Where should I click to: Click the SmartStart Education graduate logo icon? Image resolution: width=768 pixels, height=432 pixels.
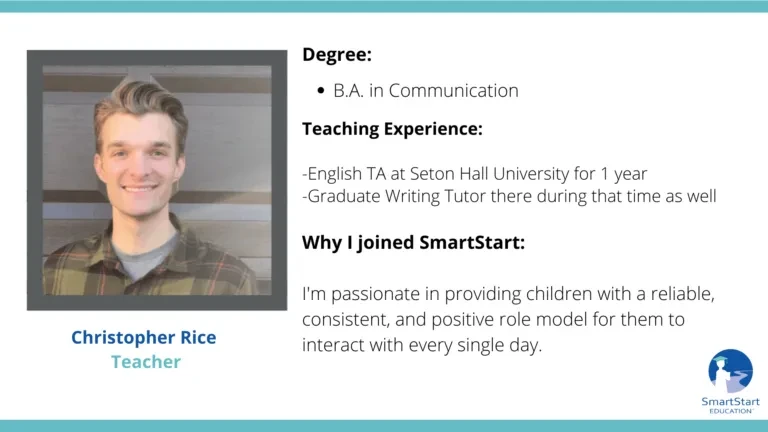[x=730, y=371]
